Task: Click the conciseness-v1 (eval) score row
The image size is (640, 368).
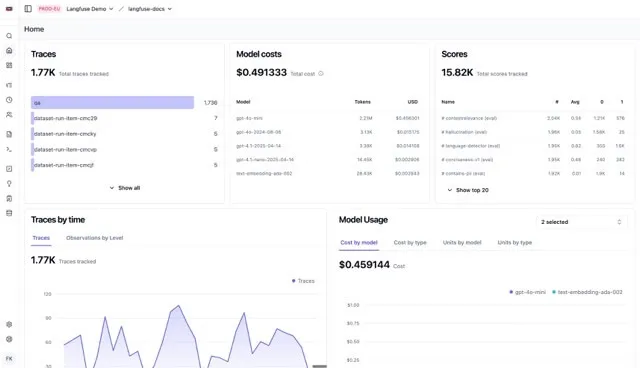Action: point(533,160)
